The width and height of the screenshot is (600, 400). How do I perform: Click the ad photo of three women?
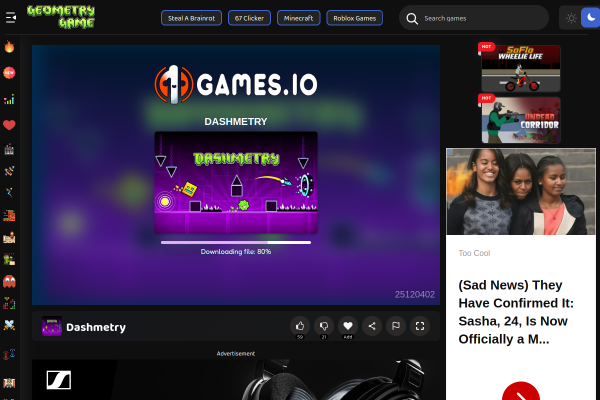pos(521,191)
